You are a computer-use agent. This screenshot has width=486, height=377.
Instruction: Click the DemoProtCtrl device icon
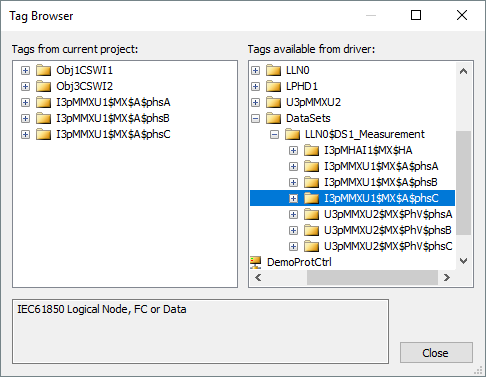click(x=256, y=263)
